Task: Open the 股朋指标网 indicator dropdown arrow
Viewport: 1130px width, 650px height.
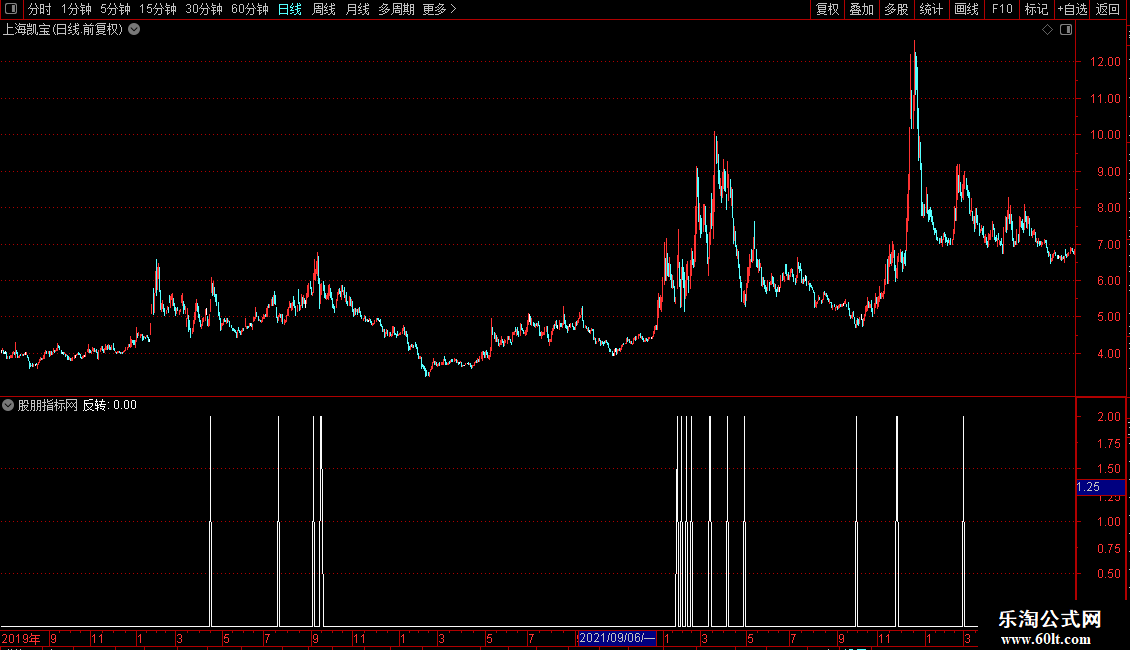Action: click(8, 405)
